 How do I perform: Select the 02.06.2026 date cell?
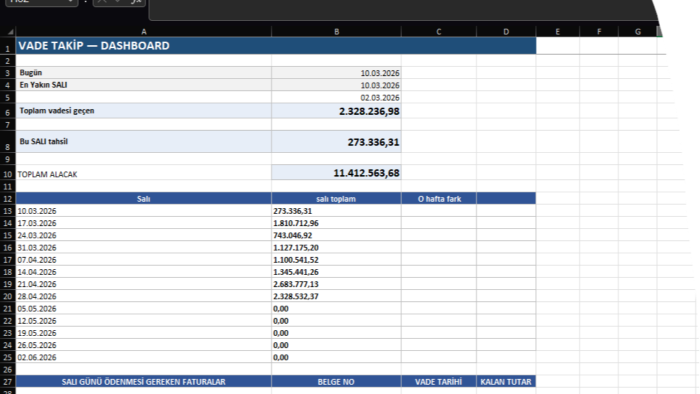(x=144, y=357)
